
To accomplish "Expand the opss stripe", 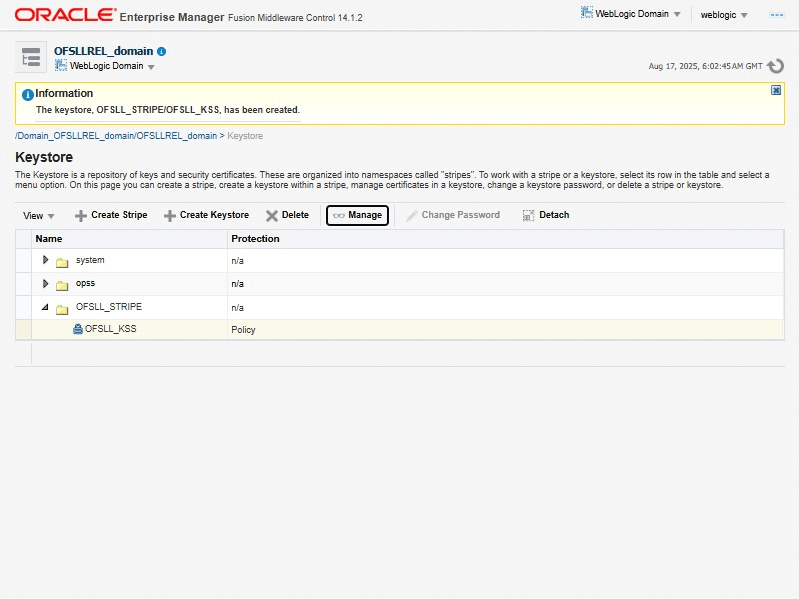I will [45, 283].
